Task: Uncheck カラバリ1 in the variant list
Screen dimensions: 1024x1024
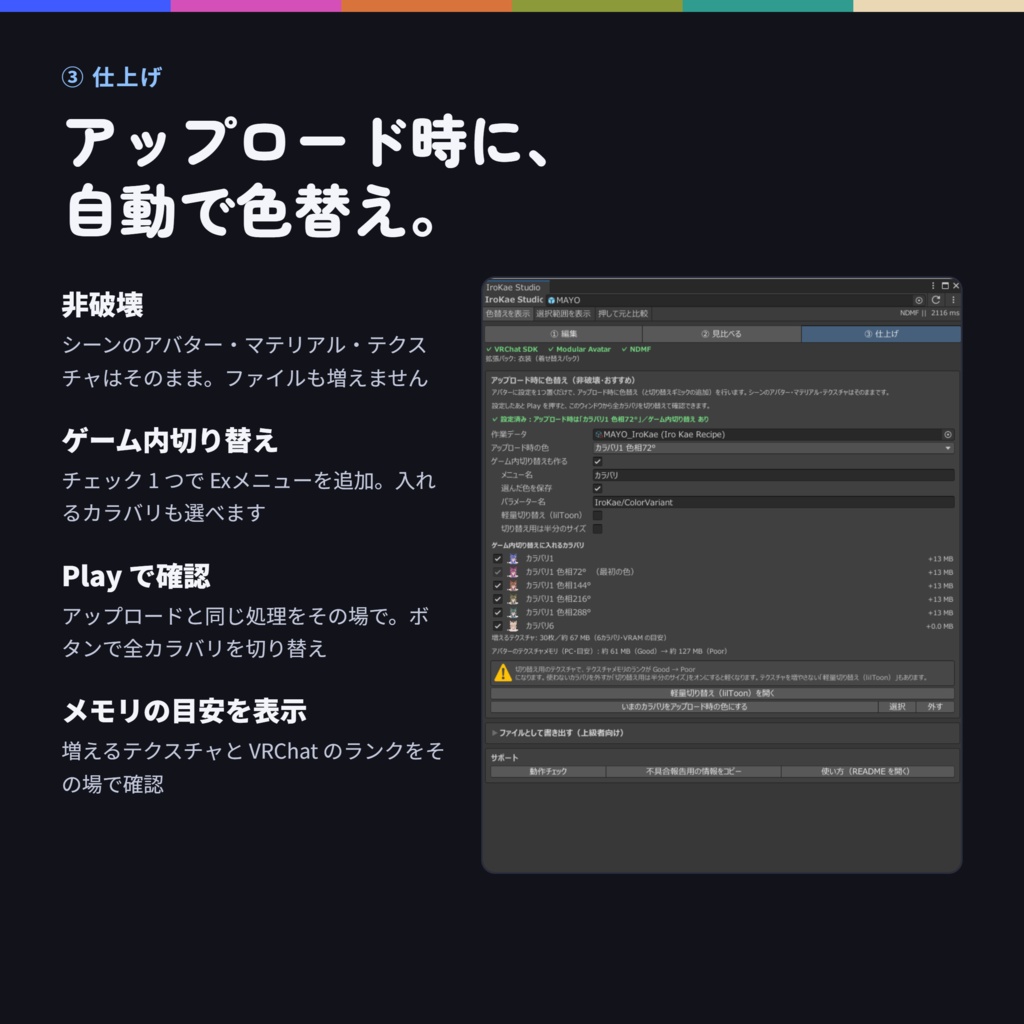Action: [498, 558]
